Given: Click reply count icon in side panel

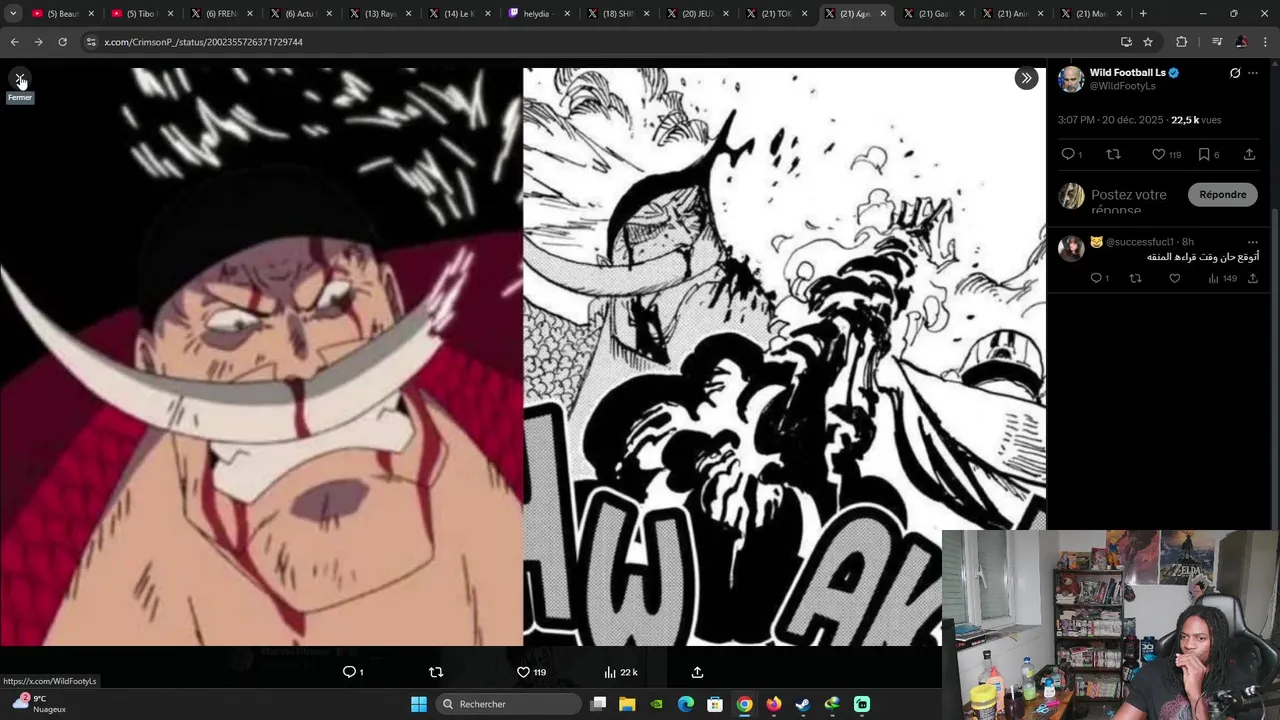Looking at the screenshot, I should [x=1068, y=154].
